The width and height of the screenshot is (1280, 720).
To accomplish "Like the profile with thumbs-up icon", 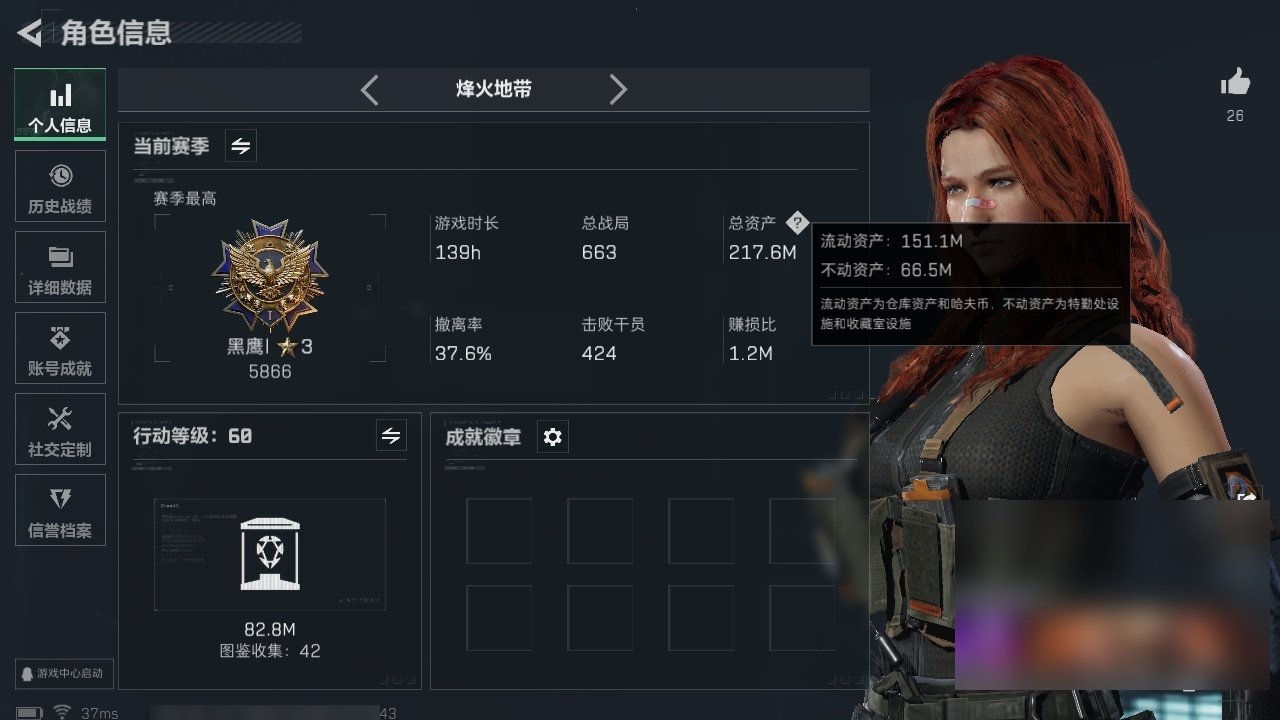I will pos(1235,83).
